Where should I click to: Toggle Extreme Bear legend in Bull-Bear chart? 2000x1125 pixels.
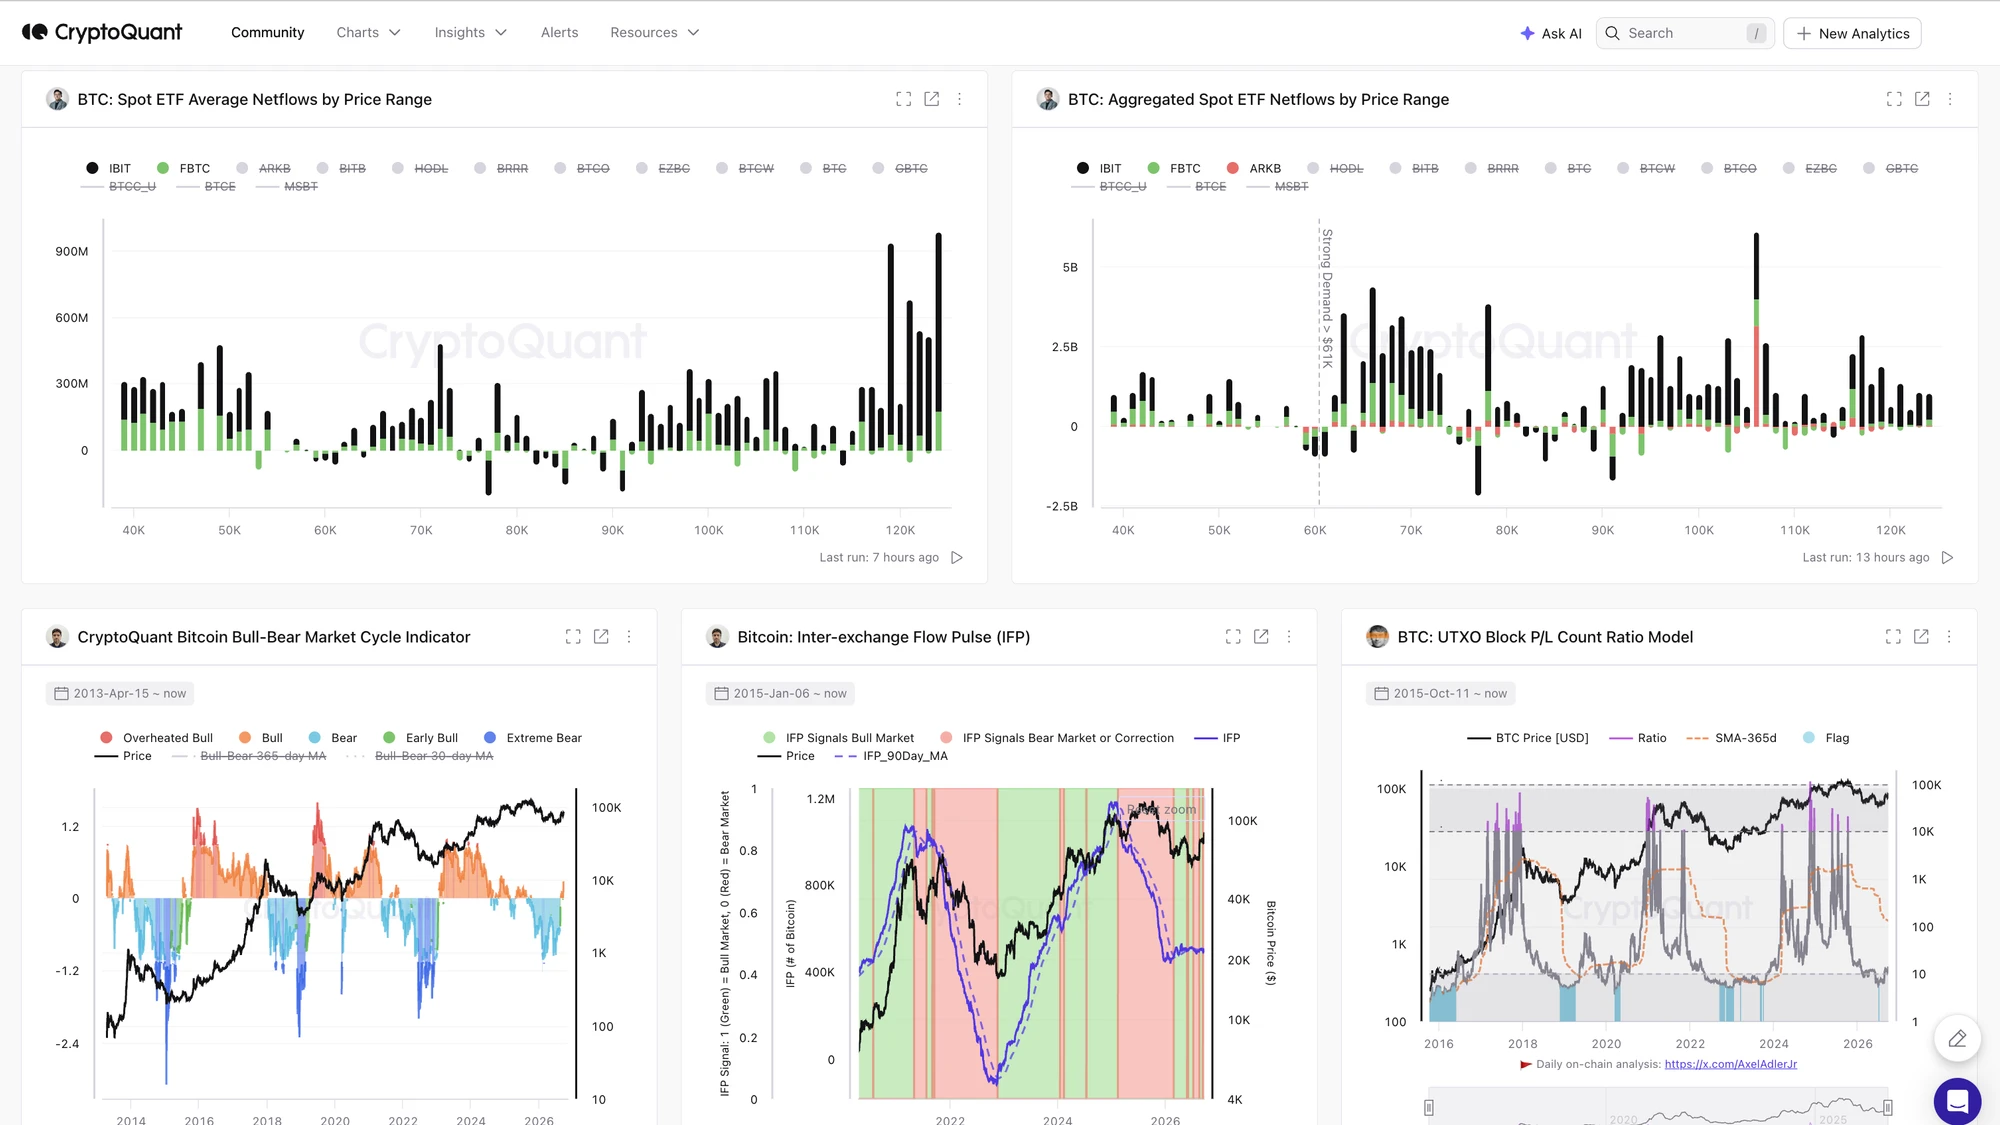click(533, 738)
